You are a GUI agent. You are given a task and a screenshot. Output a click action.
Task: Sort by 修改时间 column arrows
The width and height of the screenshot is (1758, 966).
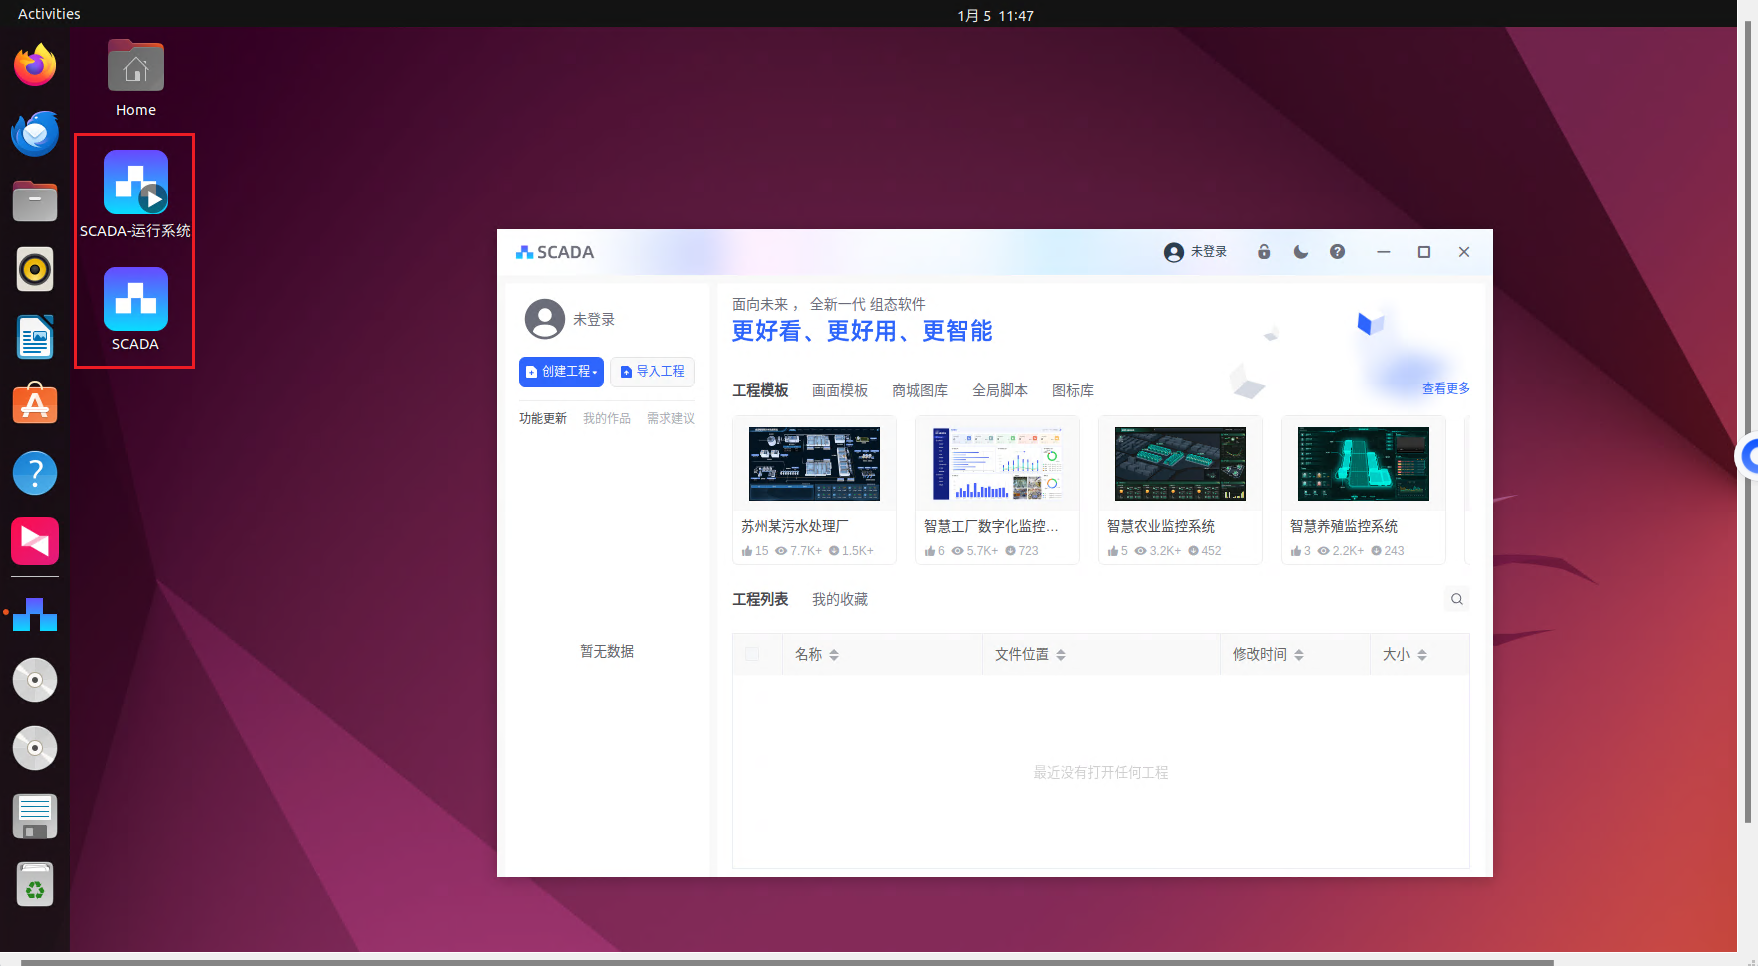point(1299,655)
